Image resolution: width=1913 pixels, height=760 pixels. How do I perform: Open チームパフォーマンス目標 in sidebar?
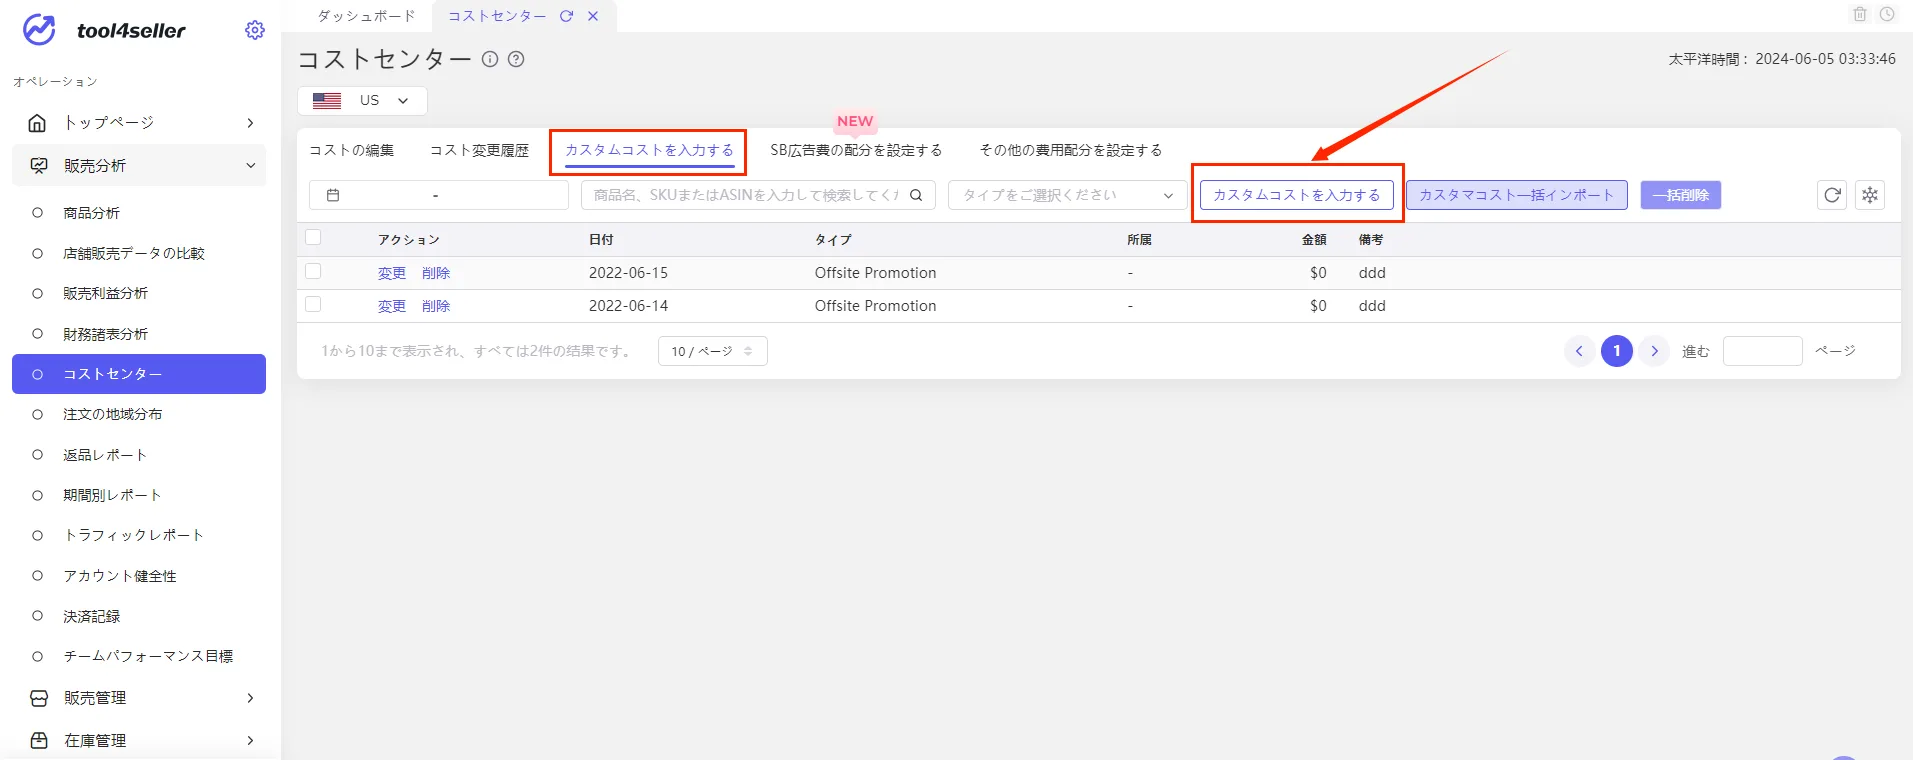(148, 656)
